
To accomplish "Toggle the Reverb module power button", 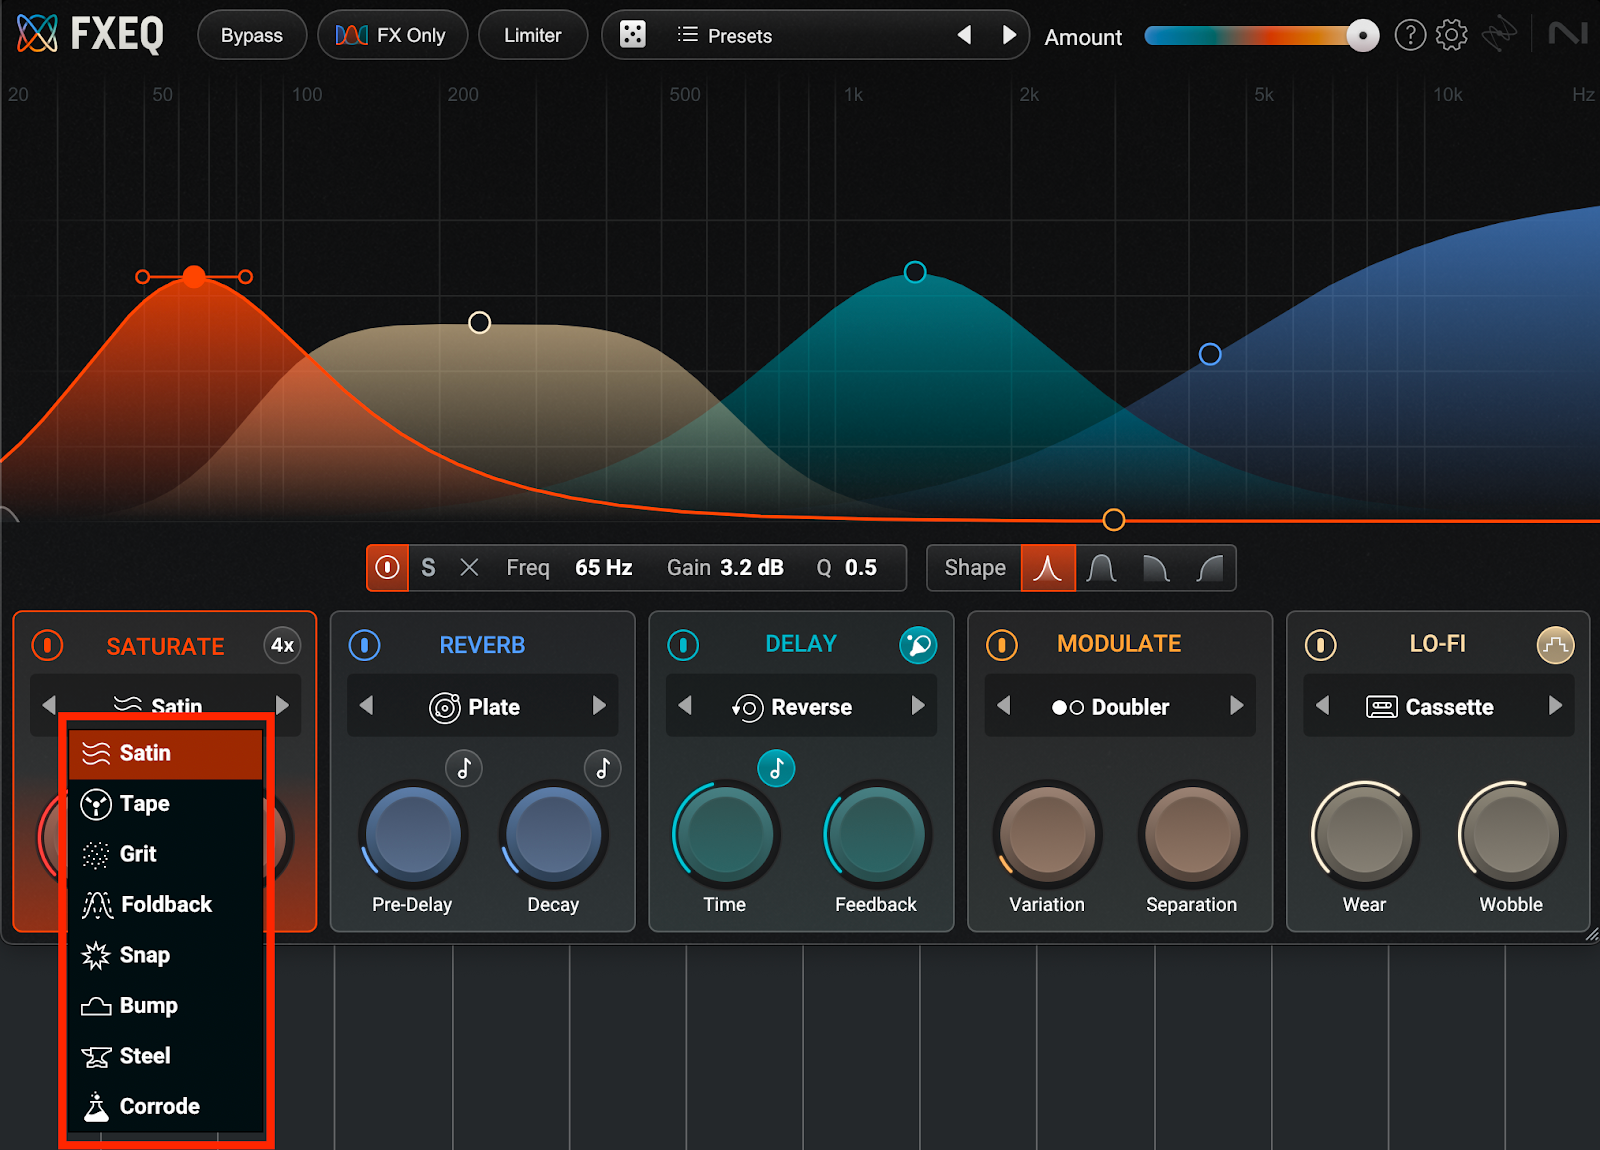I will (x=365, y=645).
